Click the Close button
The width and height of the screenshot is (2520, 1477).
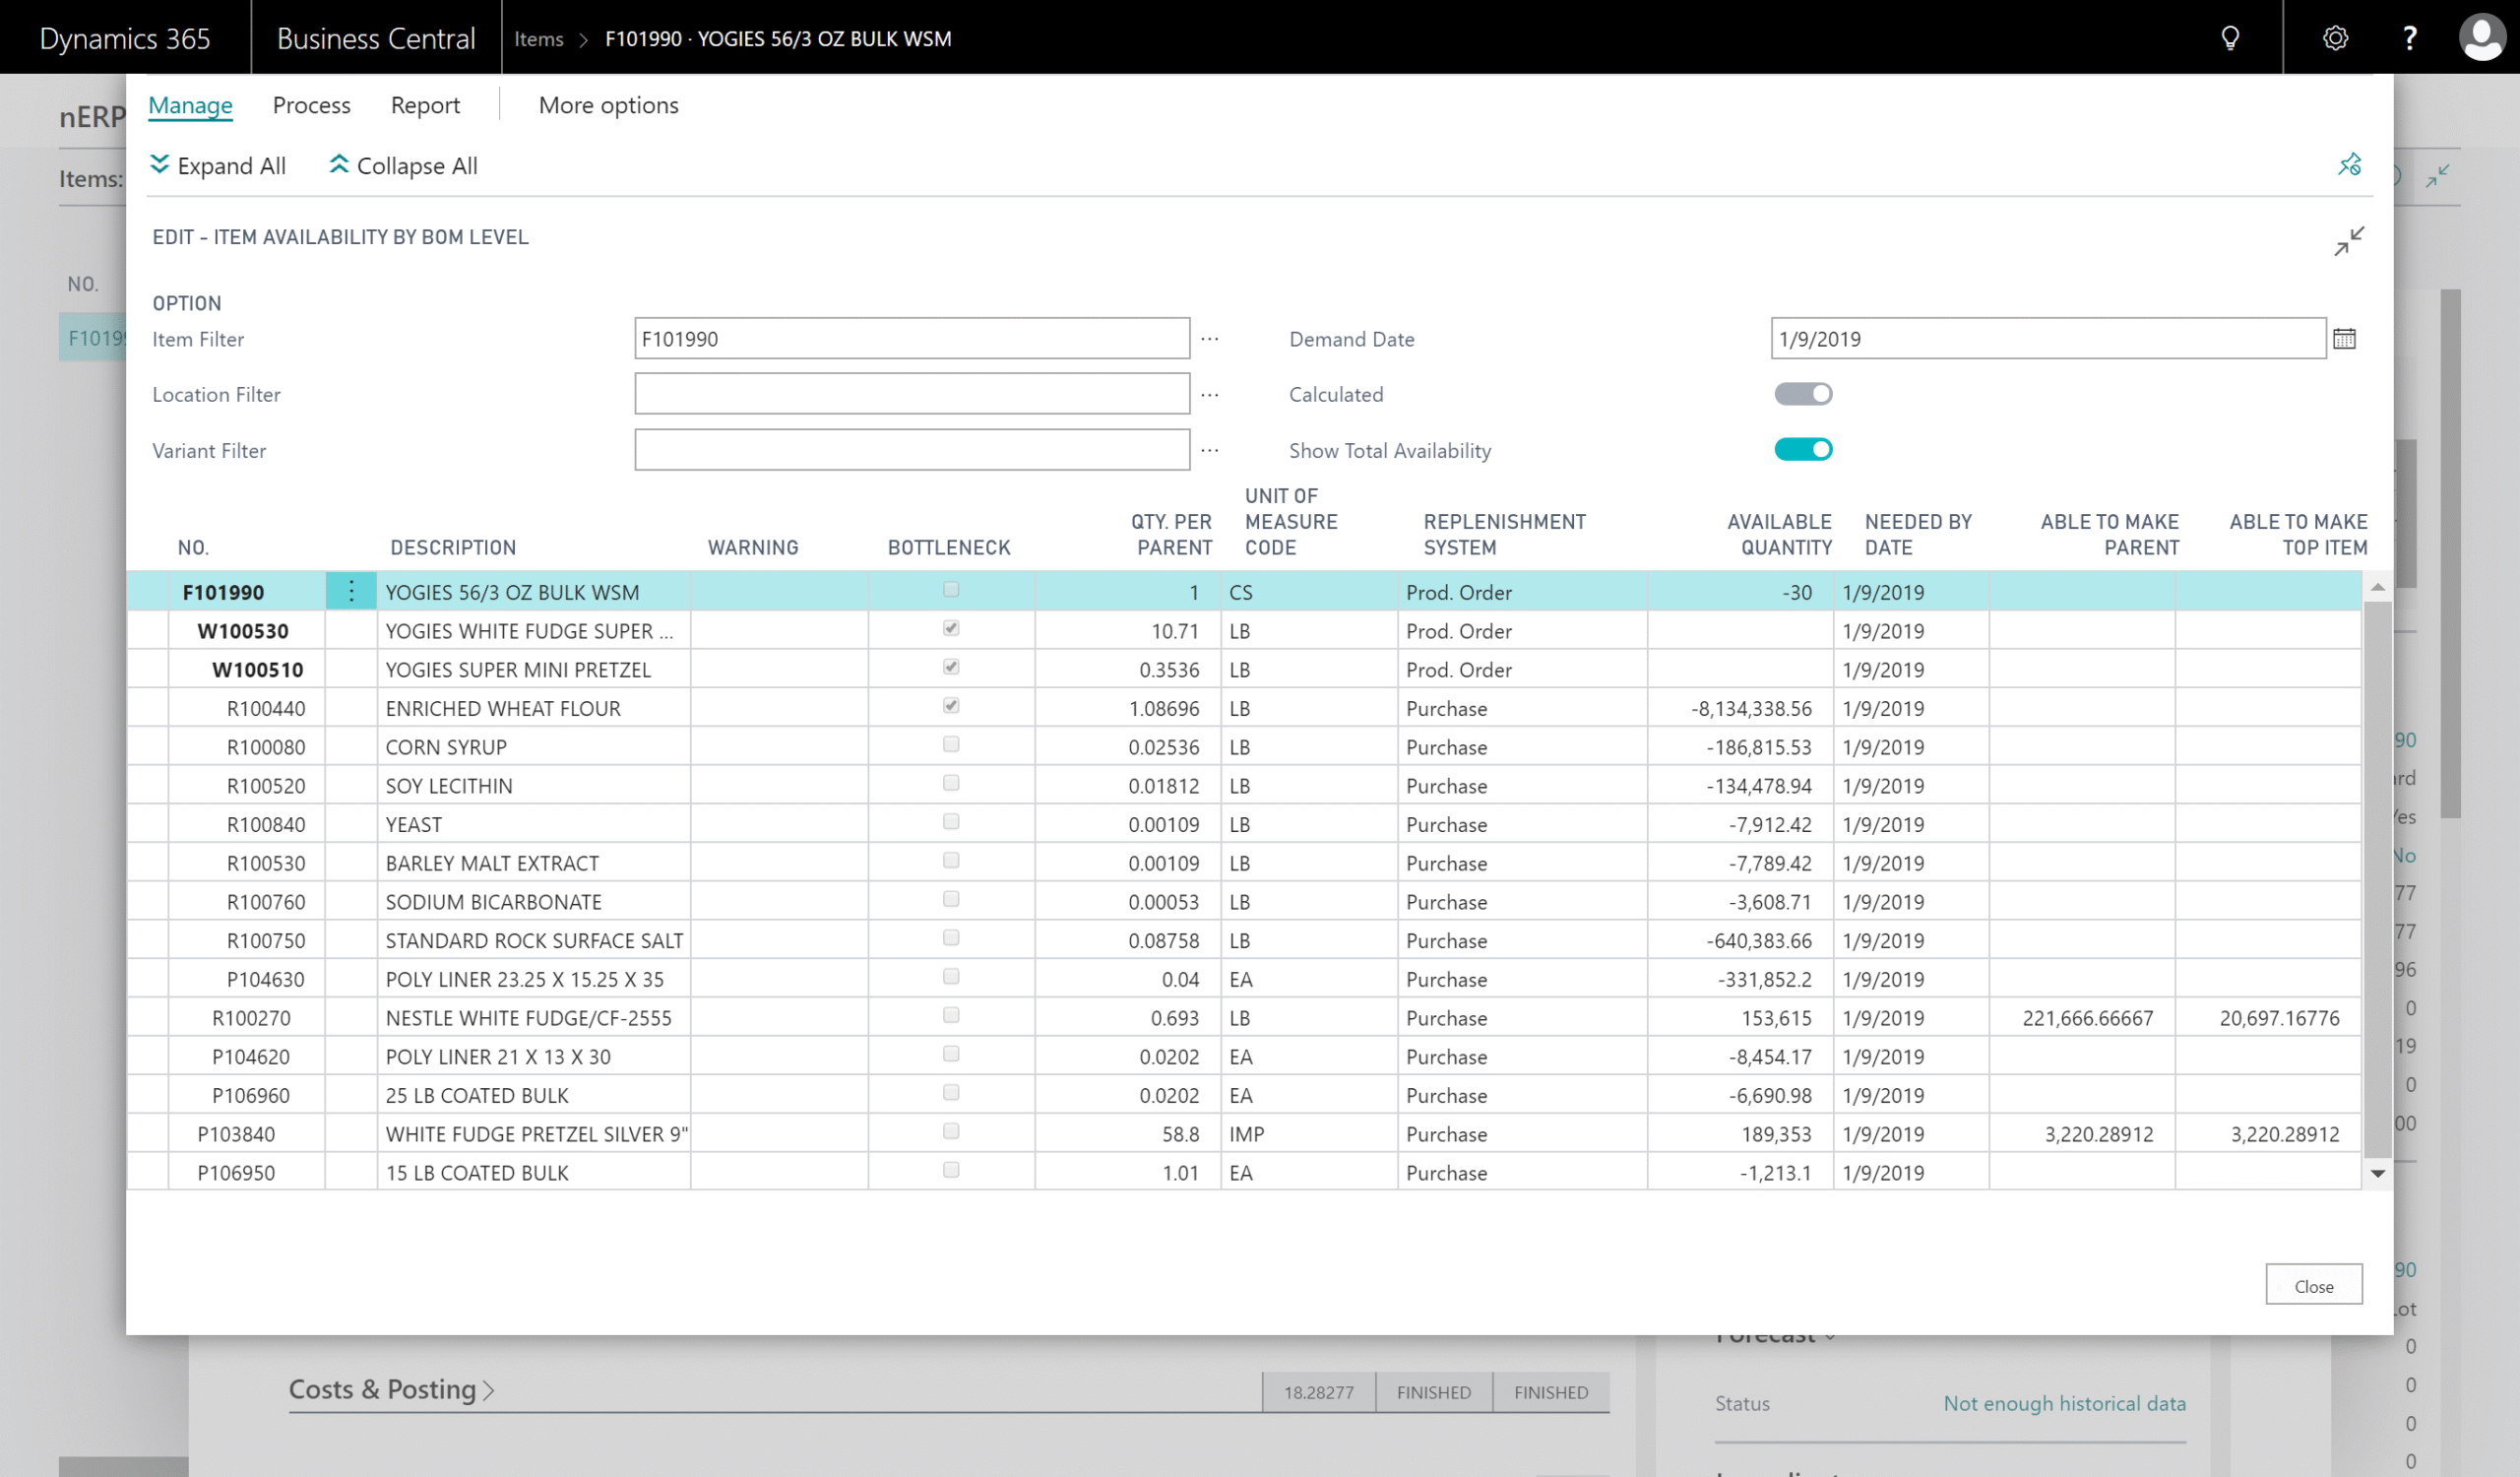click(2312, 1285)
